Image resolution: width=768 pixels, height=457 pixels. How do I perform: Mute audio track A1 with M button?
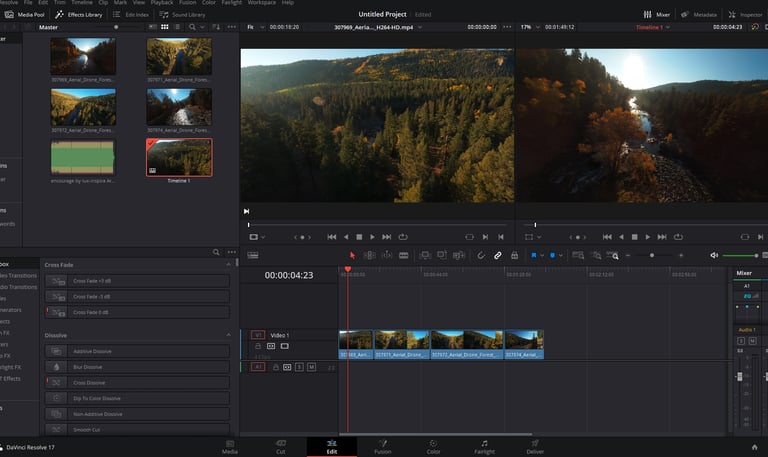click(311, 367)
